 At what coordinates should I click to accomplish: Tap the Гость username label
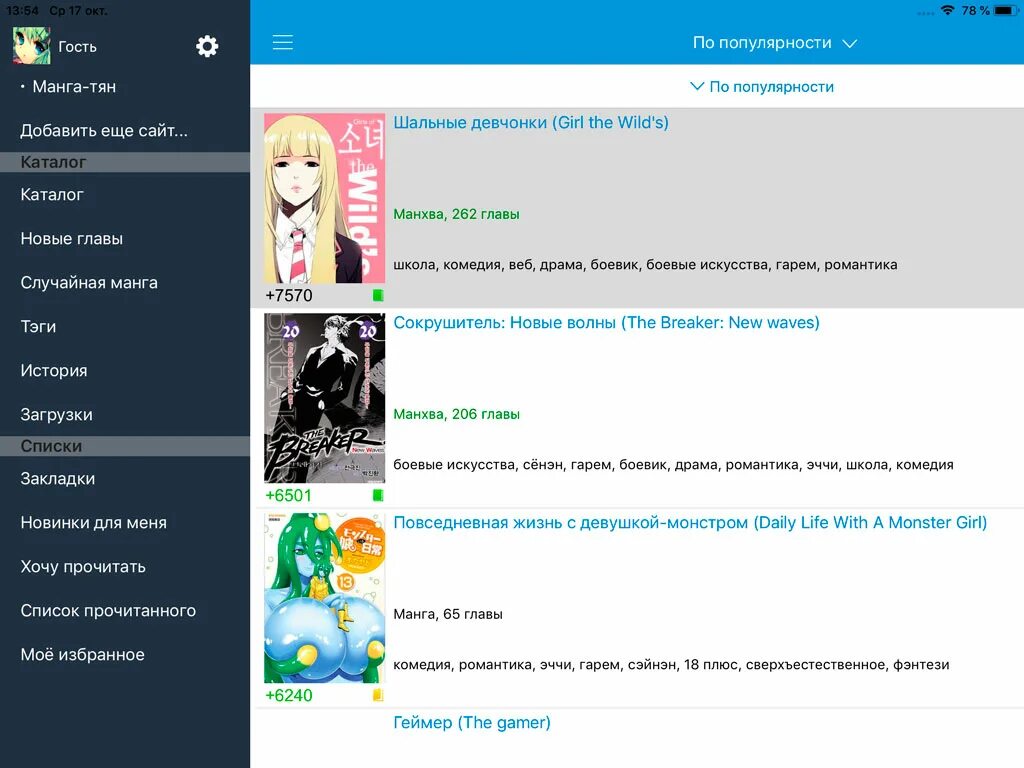[x=77, y=46]
